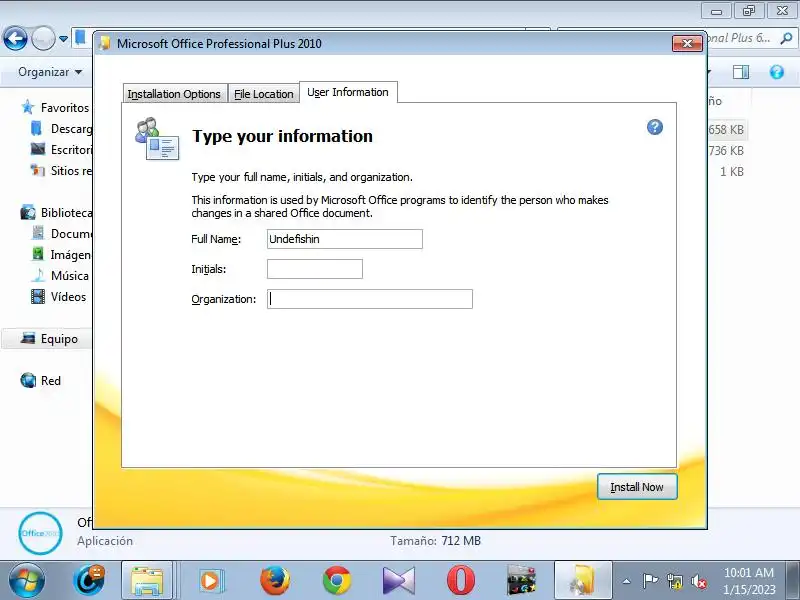This screenshot has height=600, width=800.
Task: Click the Install Now button
Action: click(637, 487)
